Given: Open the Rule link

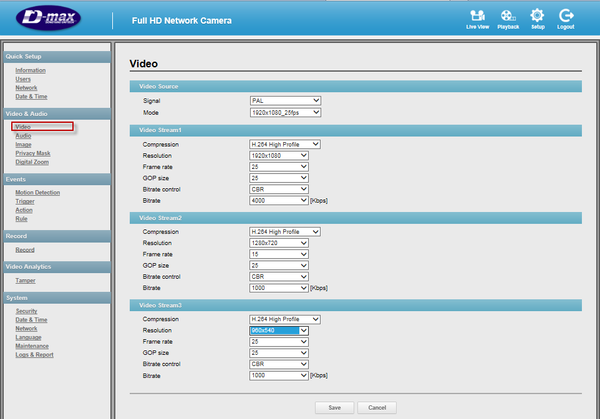Looking at the screenshot, I should pyautogui.click(x=21, y=219).
